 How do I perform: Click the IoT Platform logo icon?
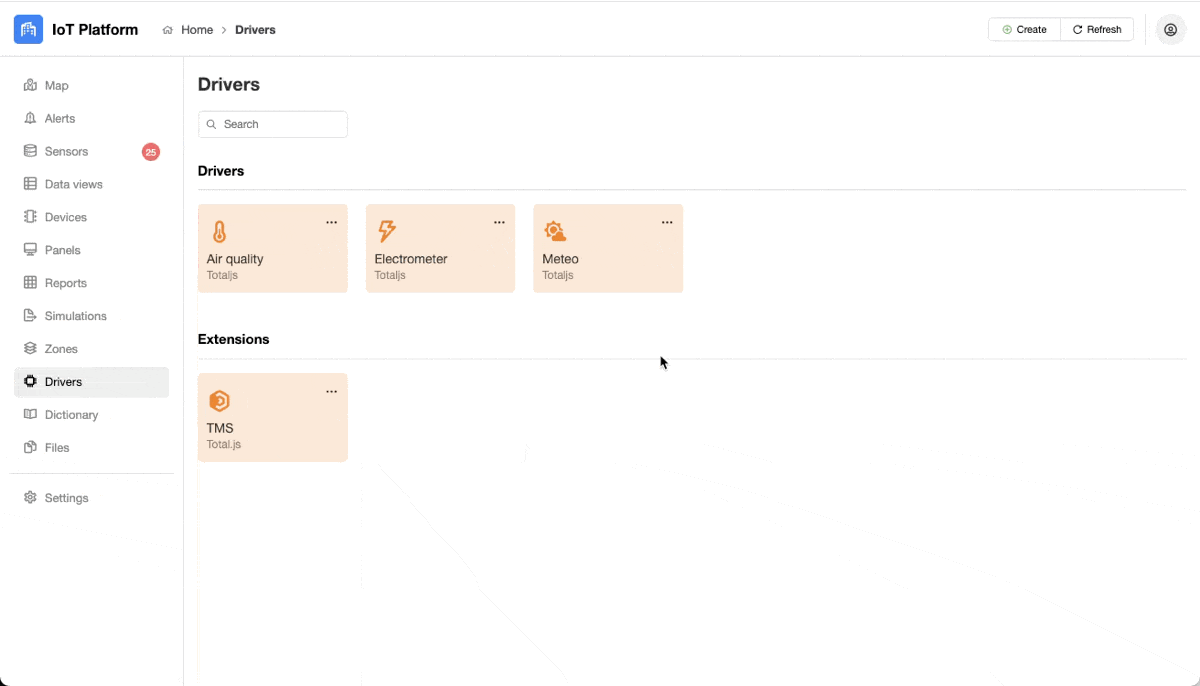[29, 30]
